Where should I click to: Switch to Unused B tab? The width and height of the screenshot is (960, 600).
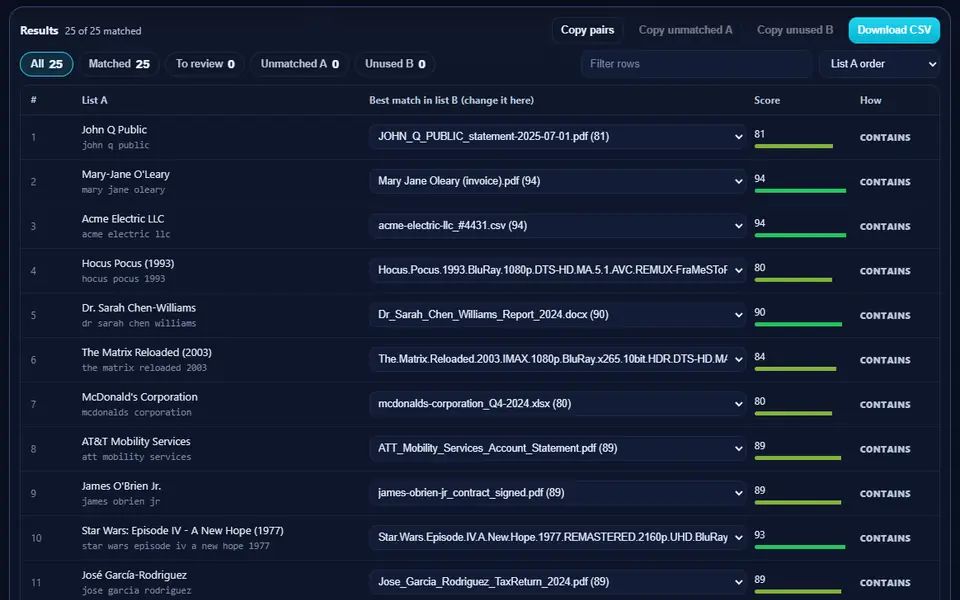[395, 64]
